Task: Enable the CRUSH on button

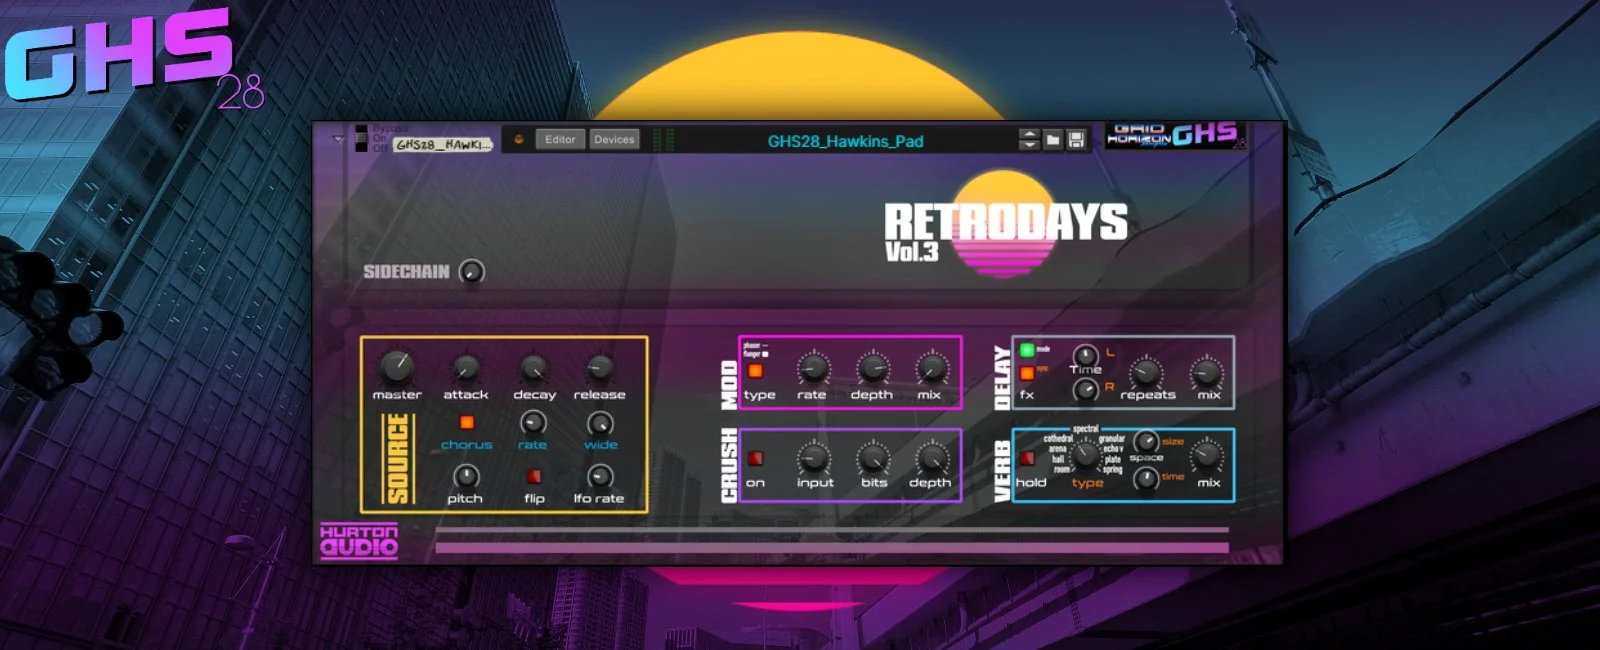Action: (x=755, y=458)
